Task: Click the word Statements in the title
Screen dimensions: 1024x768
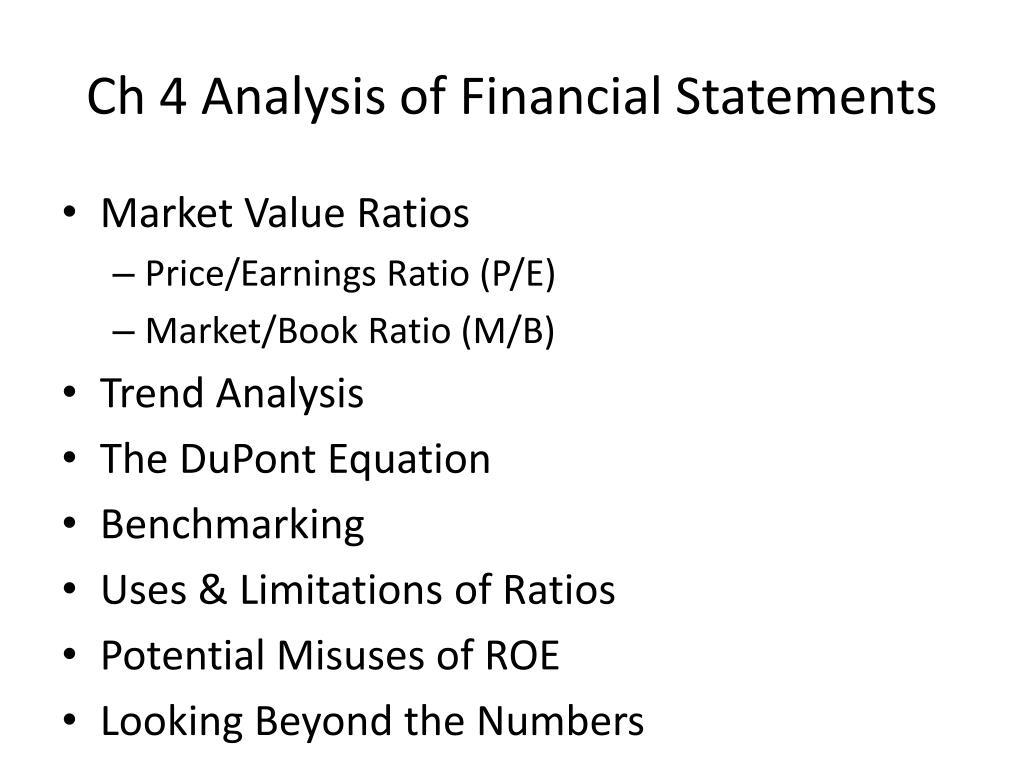Action: tap(806, 97)
